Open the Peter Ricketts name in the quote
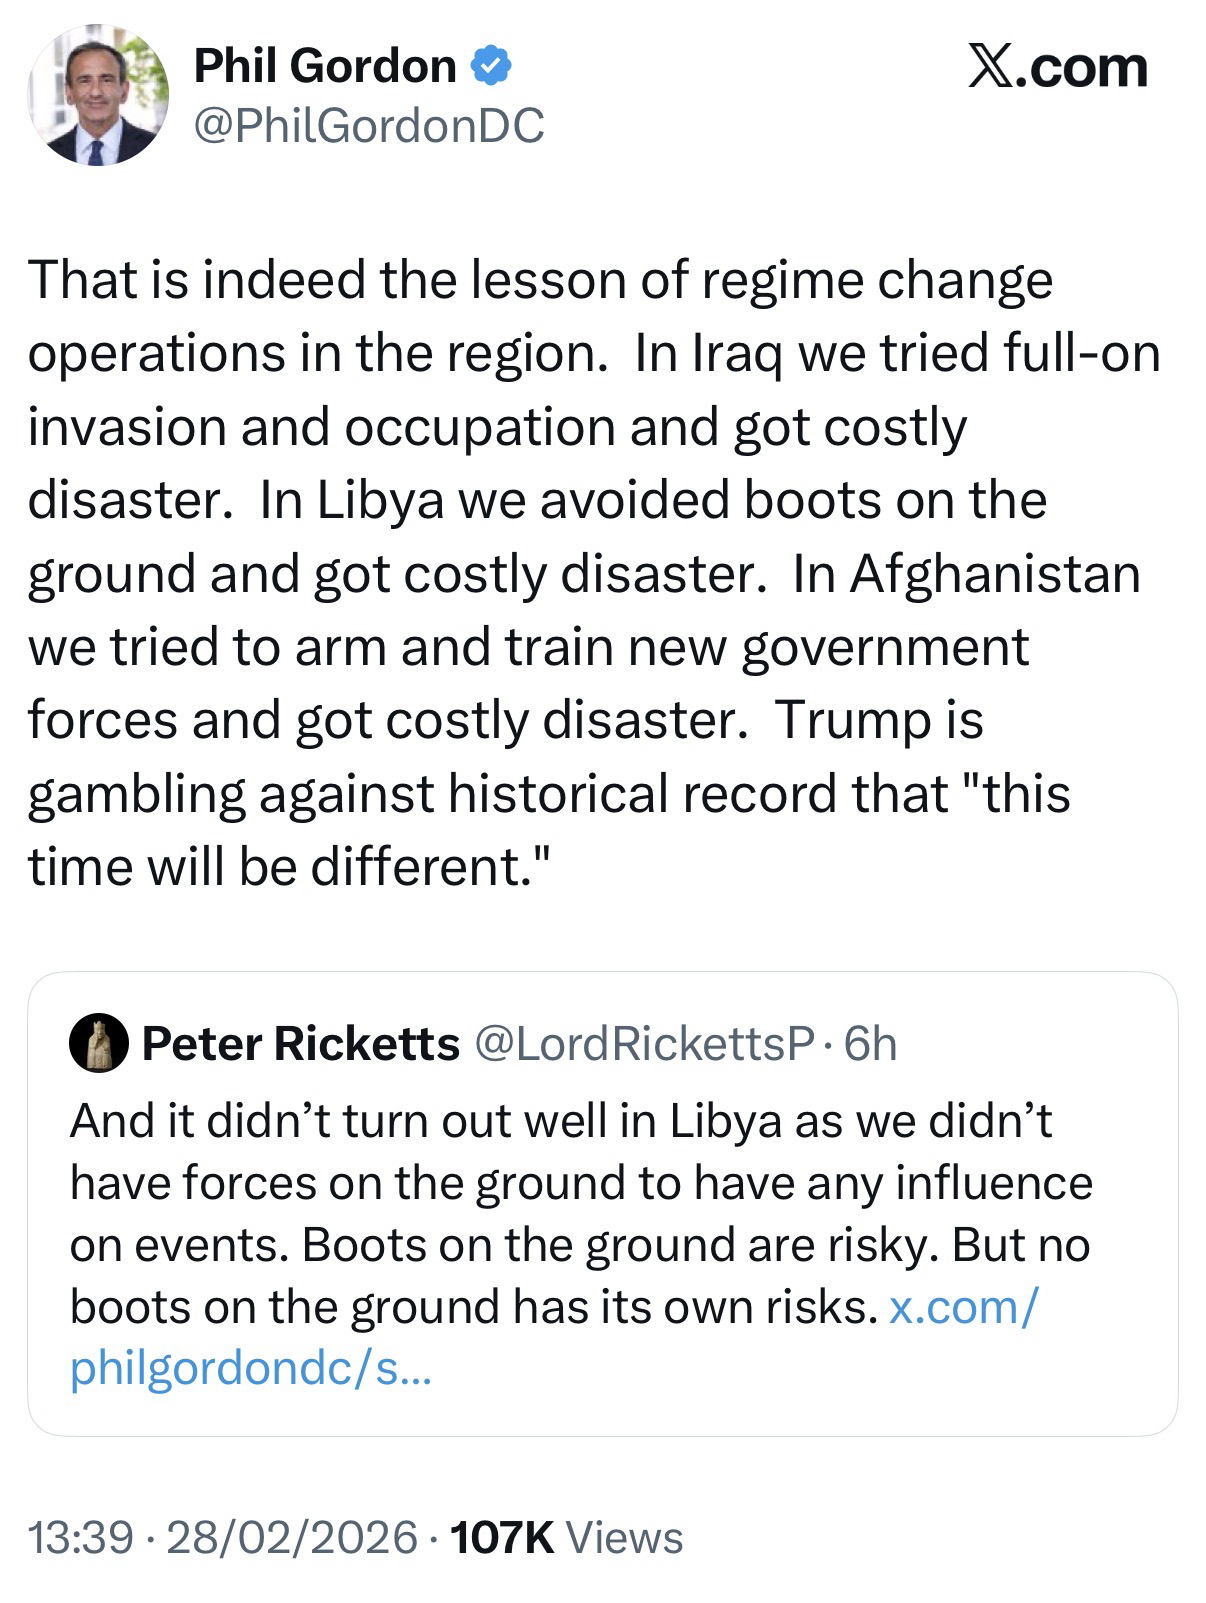This screenshot has width=1206, height=1603. [x=300, y=1044]
